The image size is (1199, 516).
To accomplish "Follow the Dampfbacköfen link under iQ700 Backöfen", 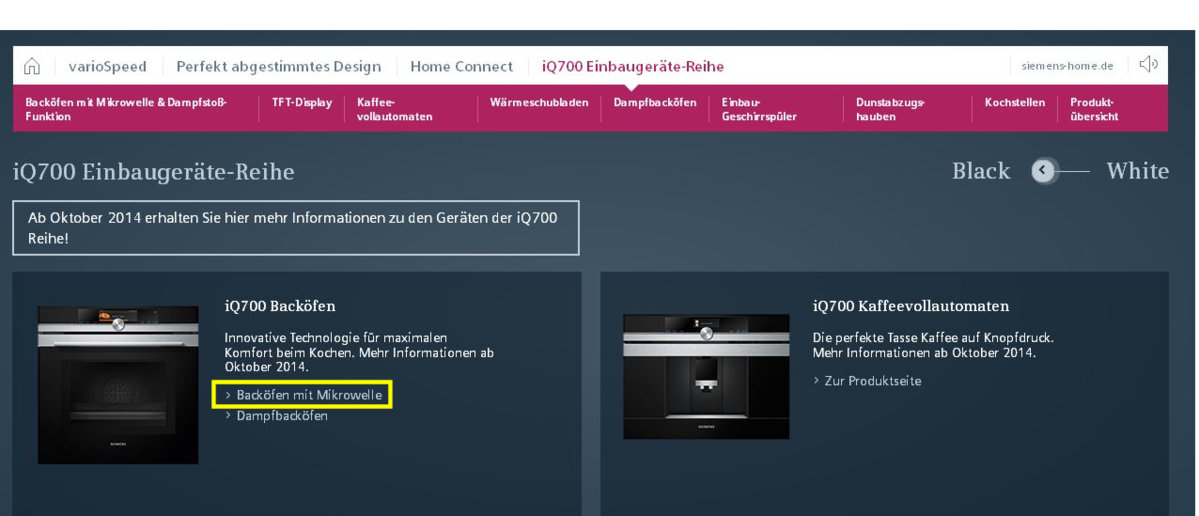I will tap(281, 416).
